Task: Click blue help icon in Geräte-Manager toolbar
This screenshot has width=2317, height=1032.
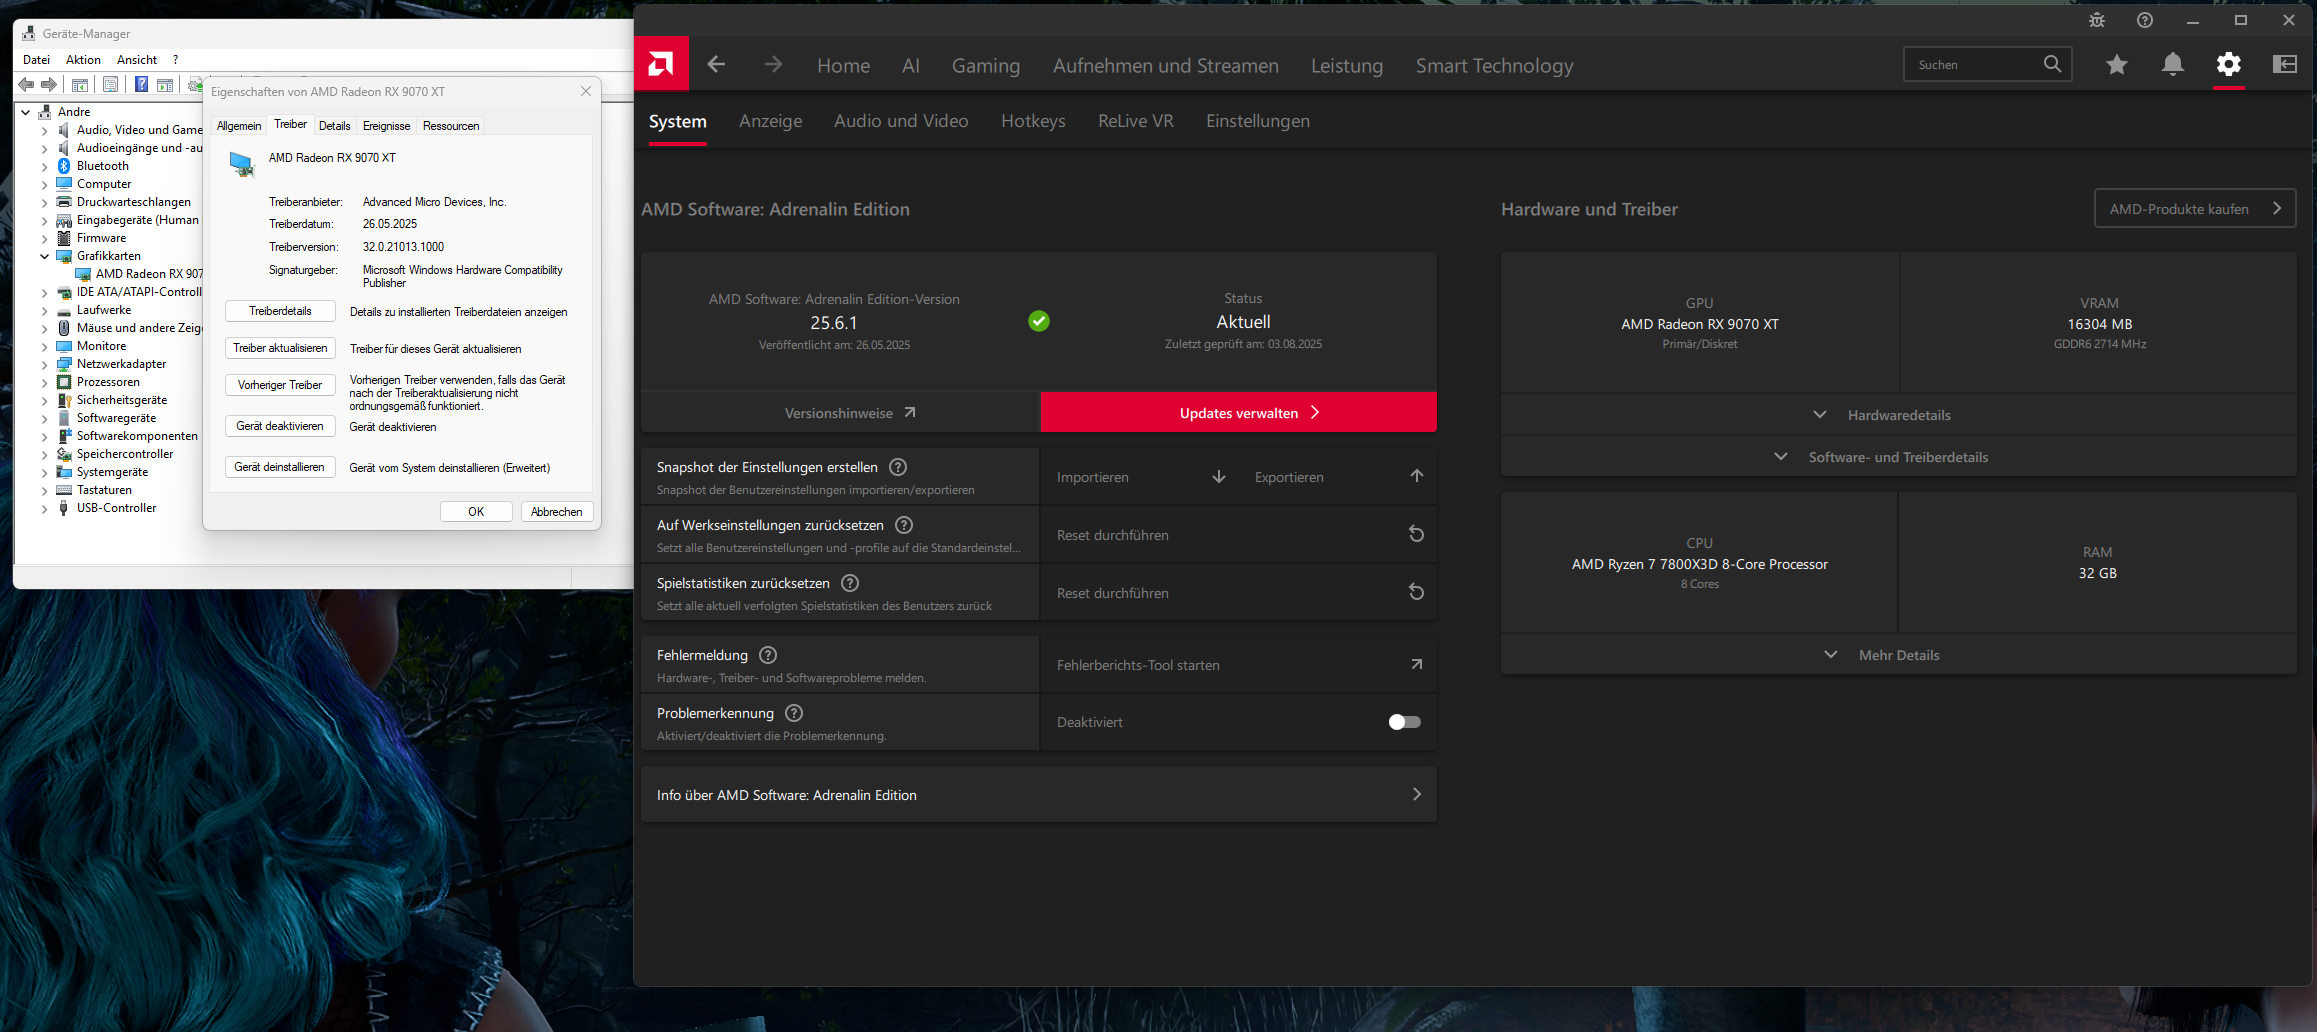Action: pyautogui.click(x=142, y=85)
